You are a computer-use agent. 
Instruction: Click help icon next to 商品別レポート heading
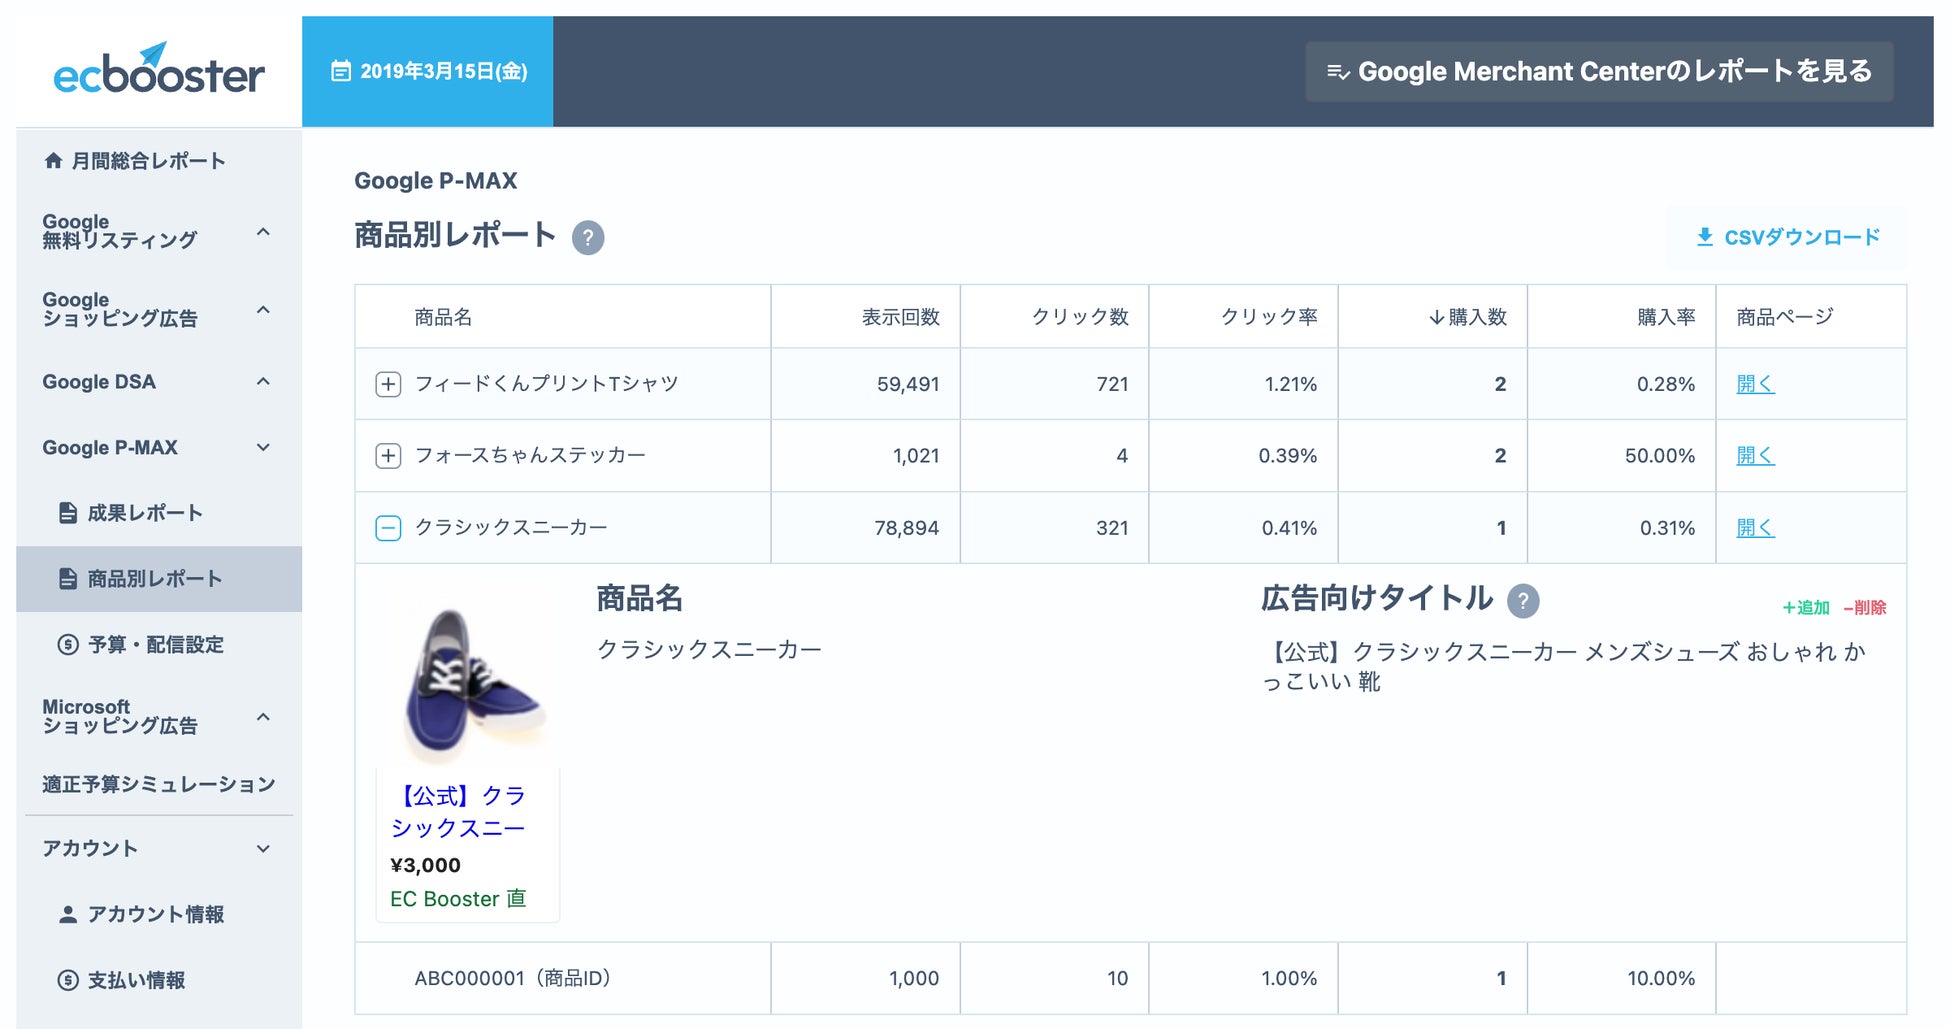(588, 238)
